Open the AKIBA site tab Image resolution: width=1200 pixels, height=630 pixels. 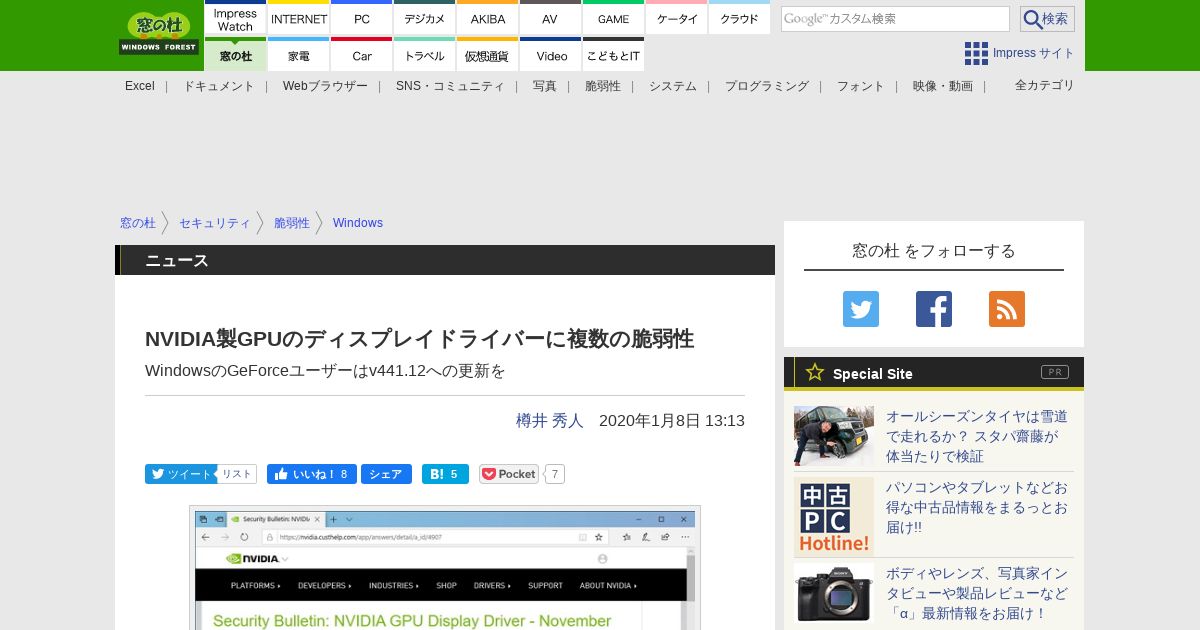488,19
